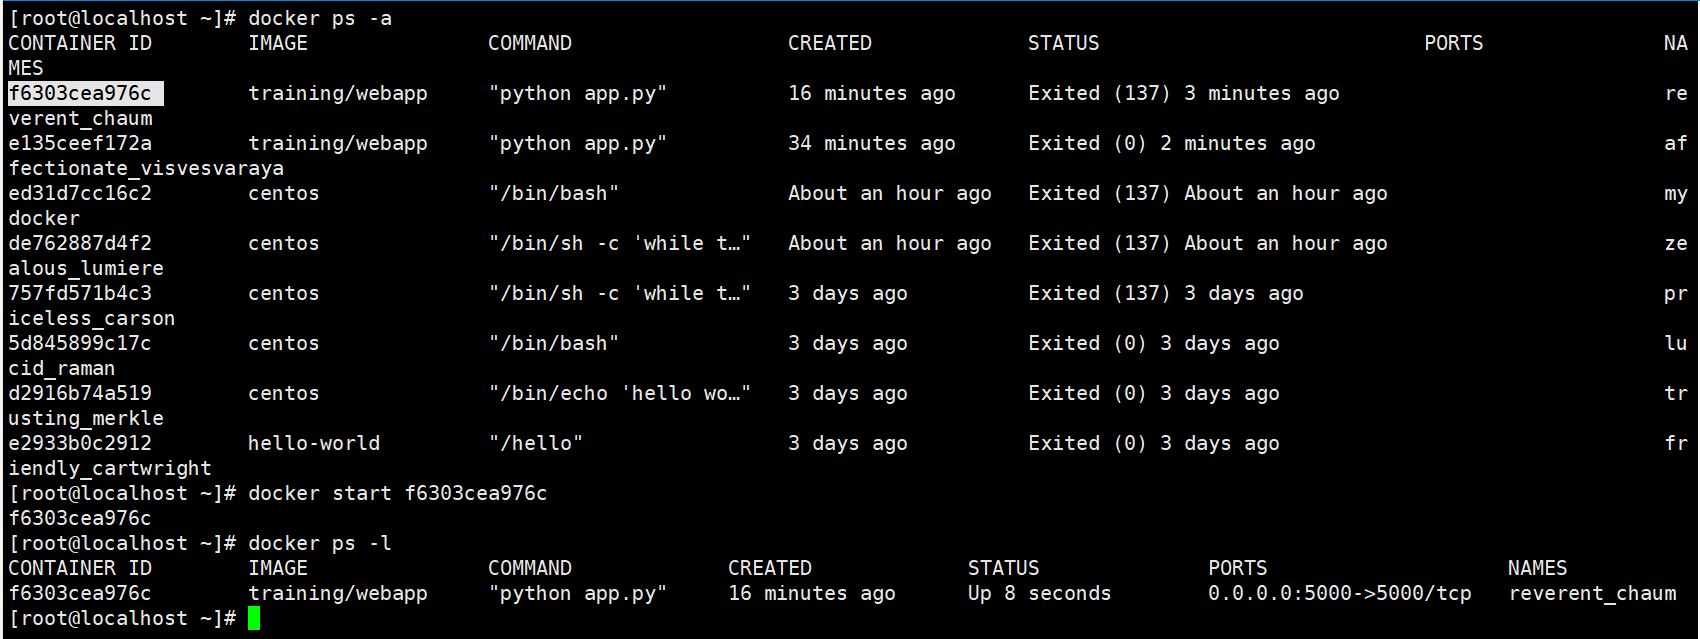The height and width of the screenshot is (639, 1700).
Task: Click the name affectionate_visvesvaraya wrapped text
Action: [x=146, y=168]
